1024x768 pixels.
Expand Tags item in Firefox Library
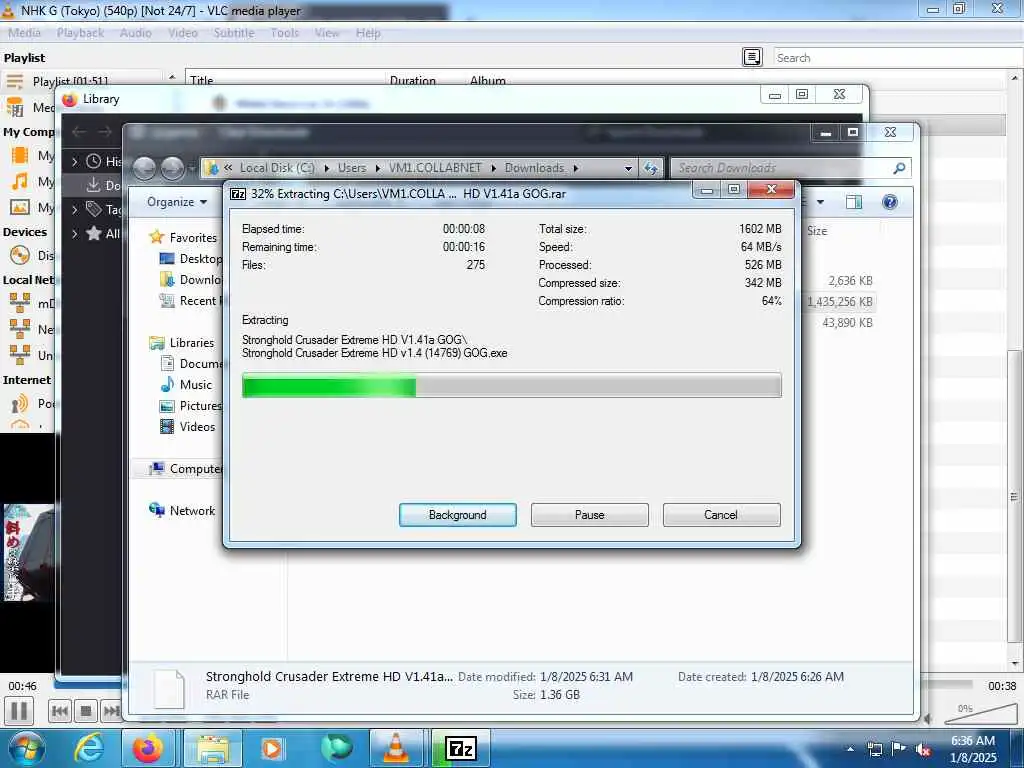(75, 210)
